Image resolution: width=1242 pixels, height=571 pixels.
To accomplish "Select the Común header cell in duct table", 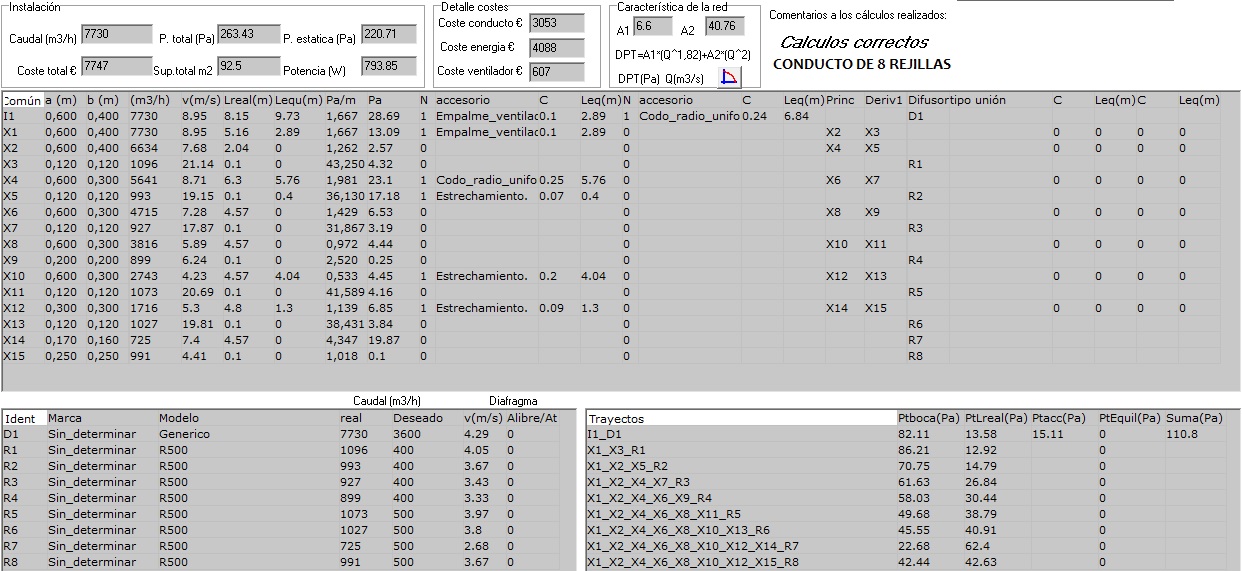I will (22, 101).
